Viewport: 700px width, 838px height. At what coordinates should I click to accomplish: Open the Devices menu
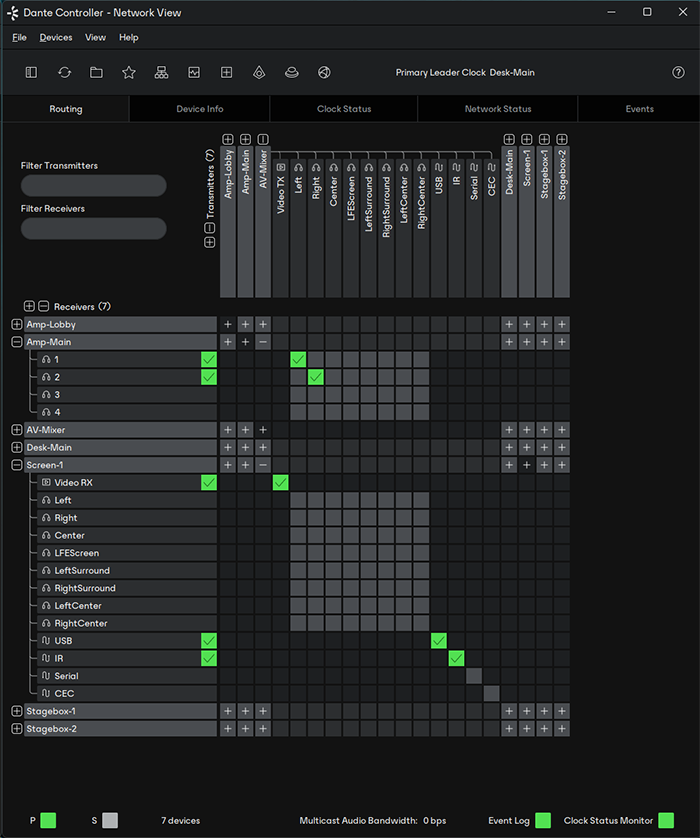(x=56, y=37)
